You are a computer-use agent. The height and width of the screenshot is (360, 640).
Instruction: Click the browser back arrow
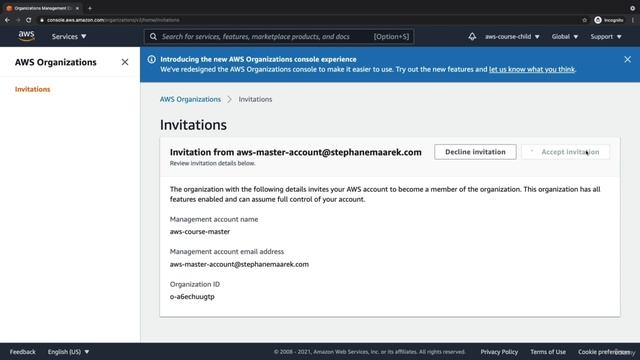pos(7,20)
